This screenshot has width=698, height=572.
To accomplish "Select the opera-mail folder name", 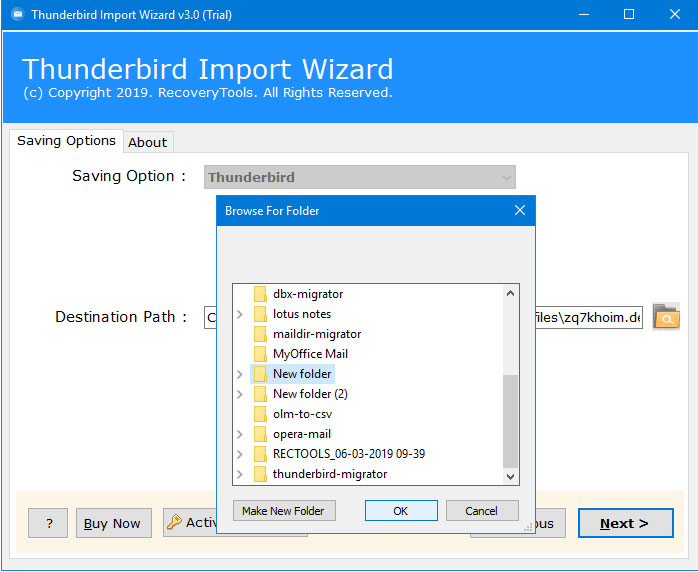I will (x=302, y=434).
